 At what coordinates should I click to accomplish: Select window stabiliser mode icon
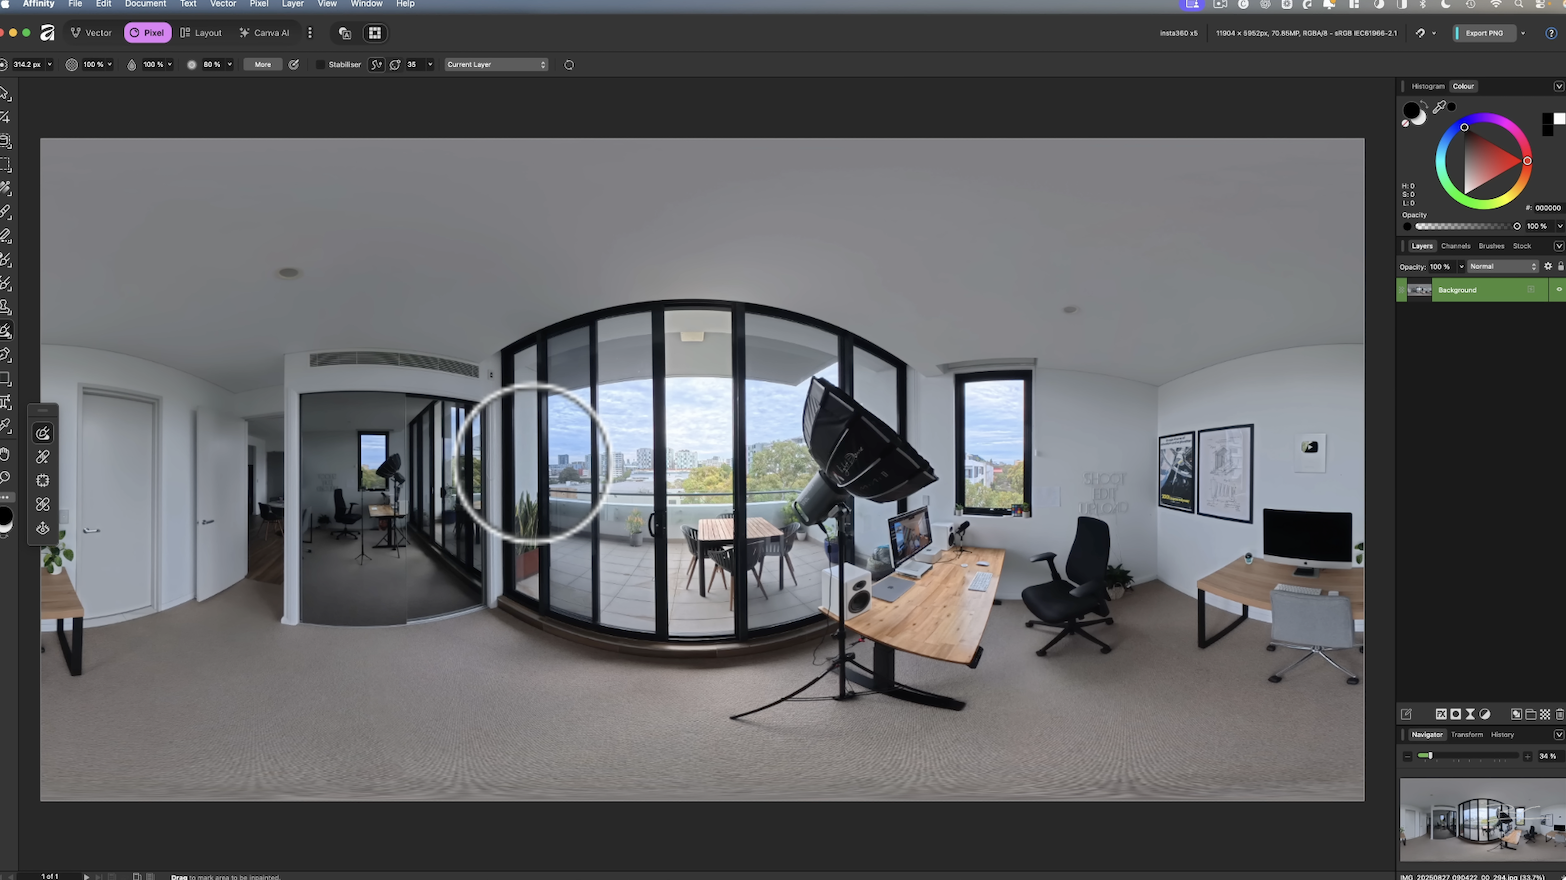395,65
